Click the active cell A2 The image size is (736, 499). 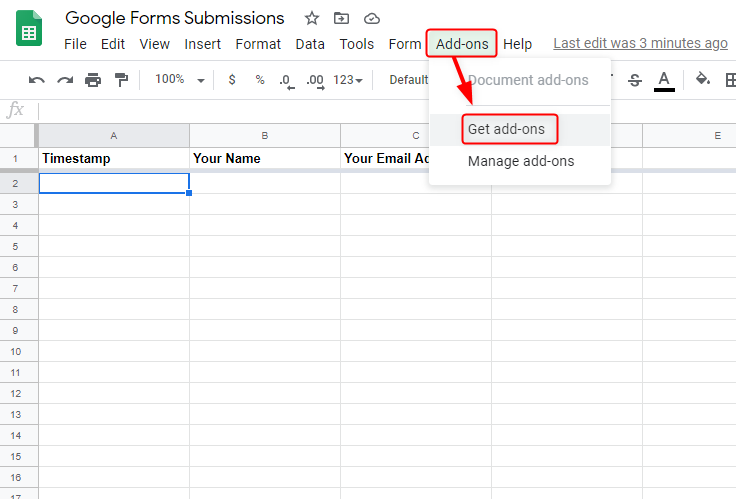[114, 183]
